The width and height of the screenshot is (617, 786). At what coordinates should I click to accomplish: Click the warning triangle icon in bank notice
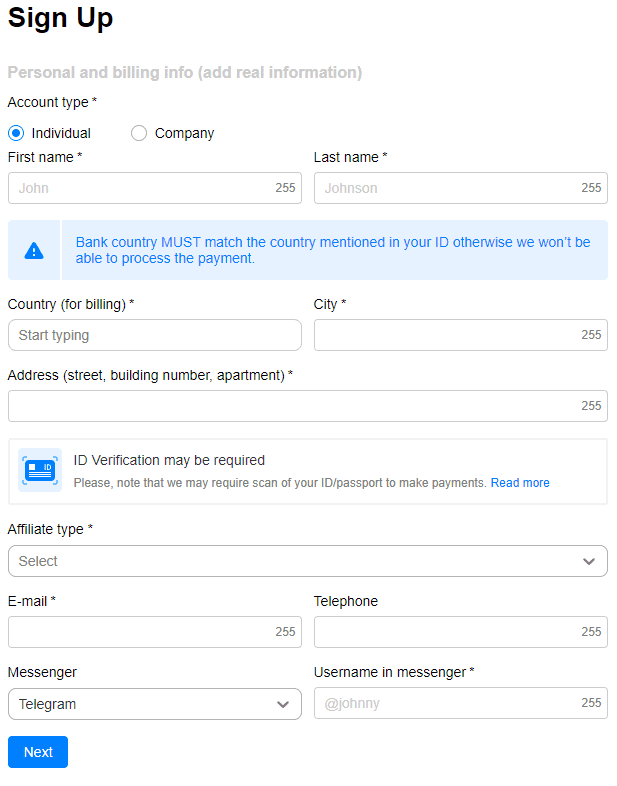34,250
